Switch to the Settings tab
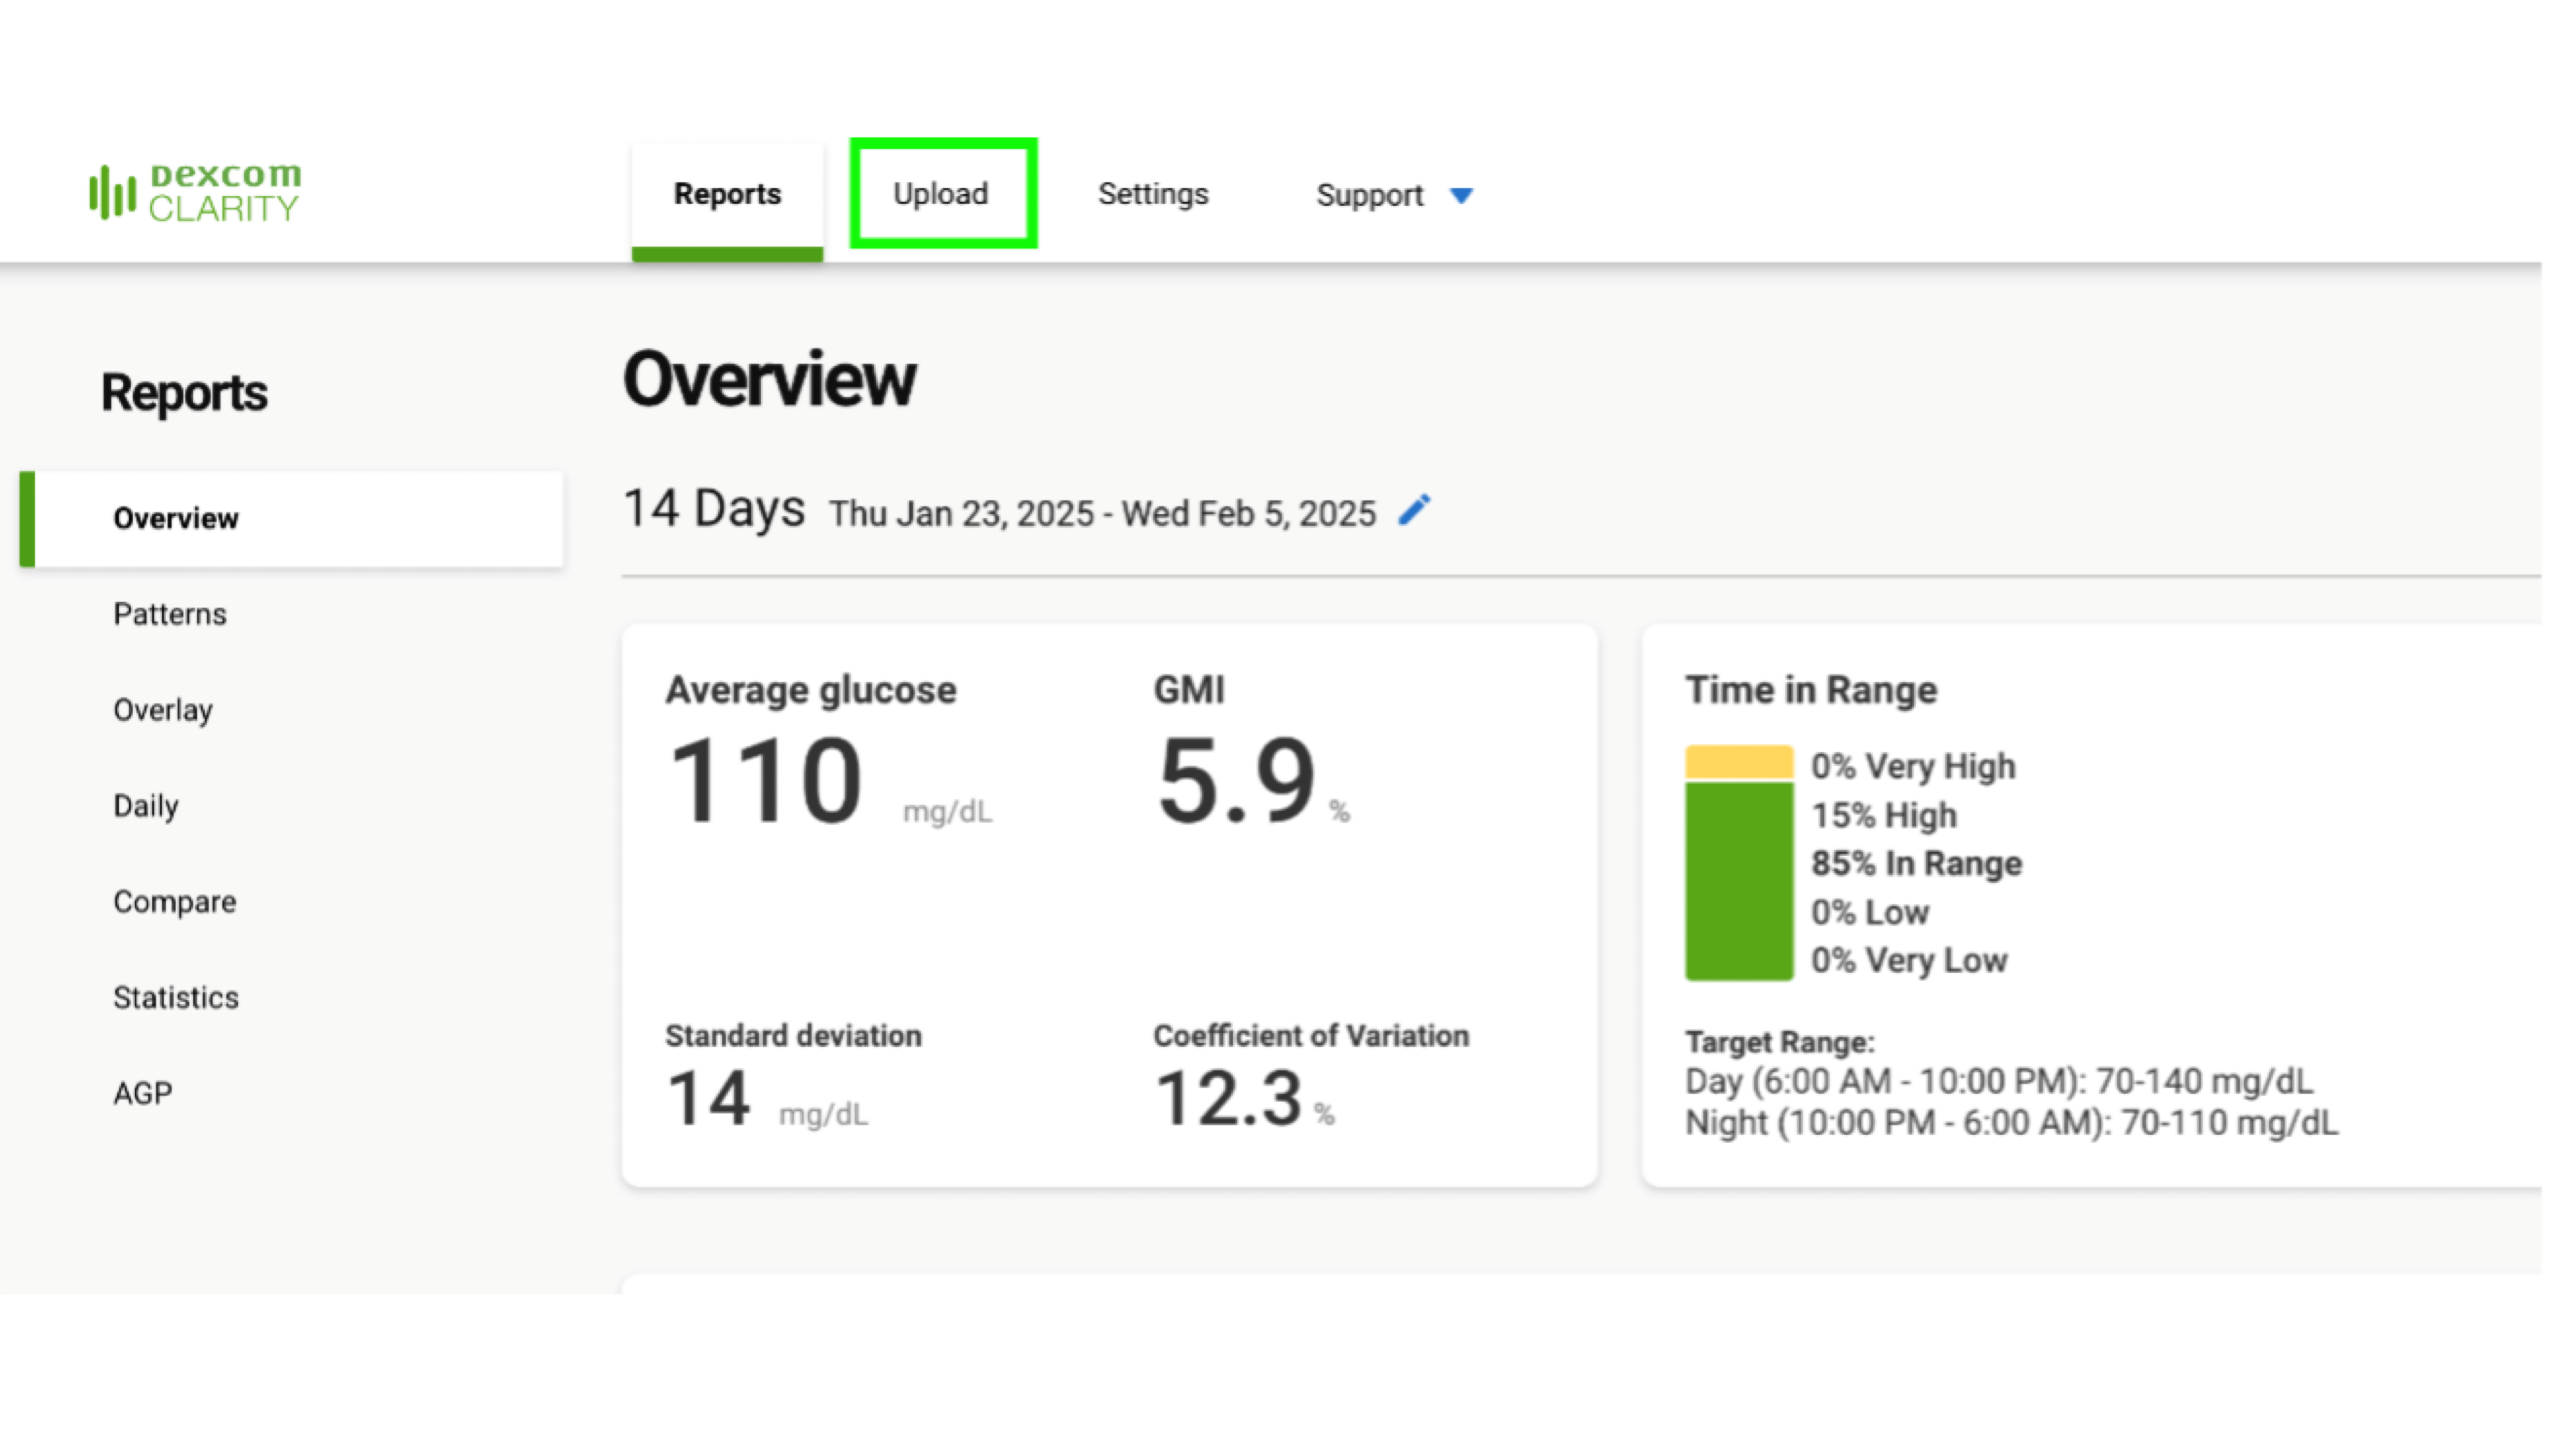Screen dimensions: 2562x1456 tap(1152, 193)
